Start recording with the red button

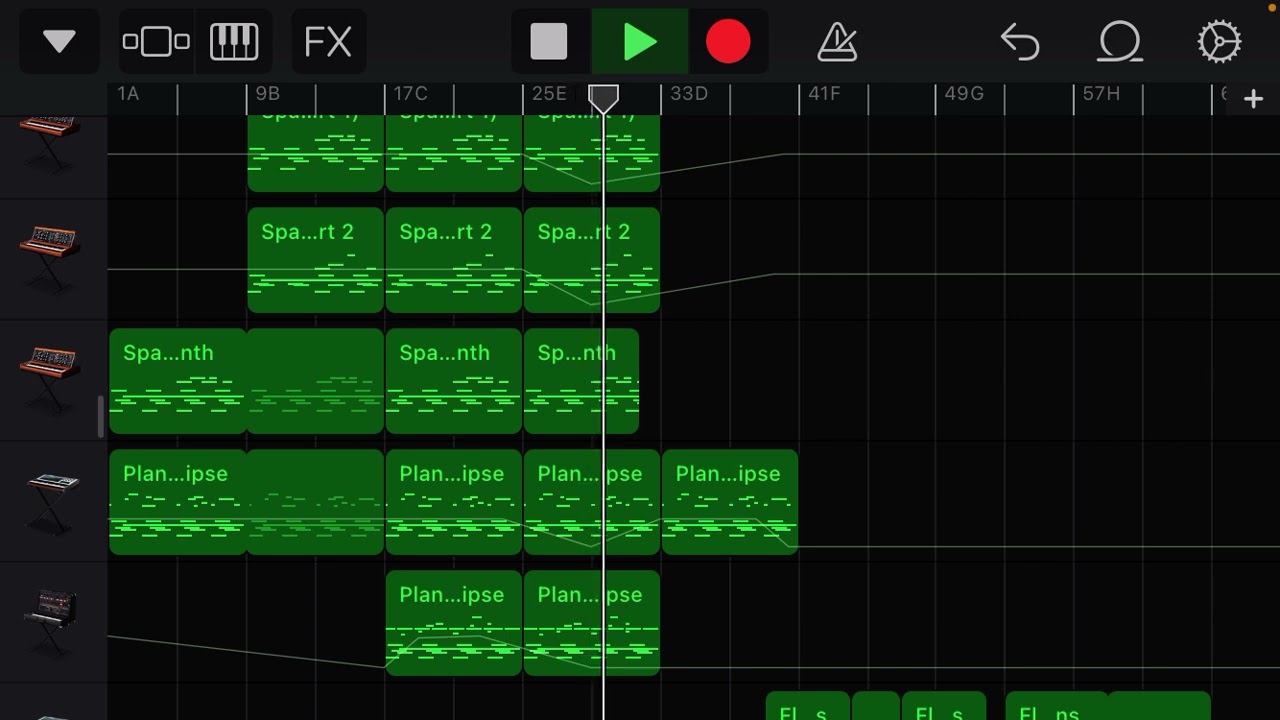(x=728, y=42)
